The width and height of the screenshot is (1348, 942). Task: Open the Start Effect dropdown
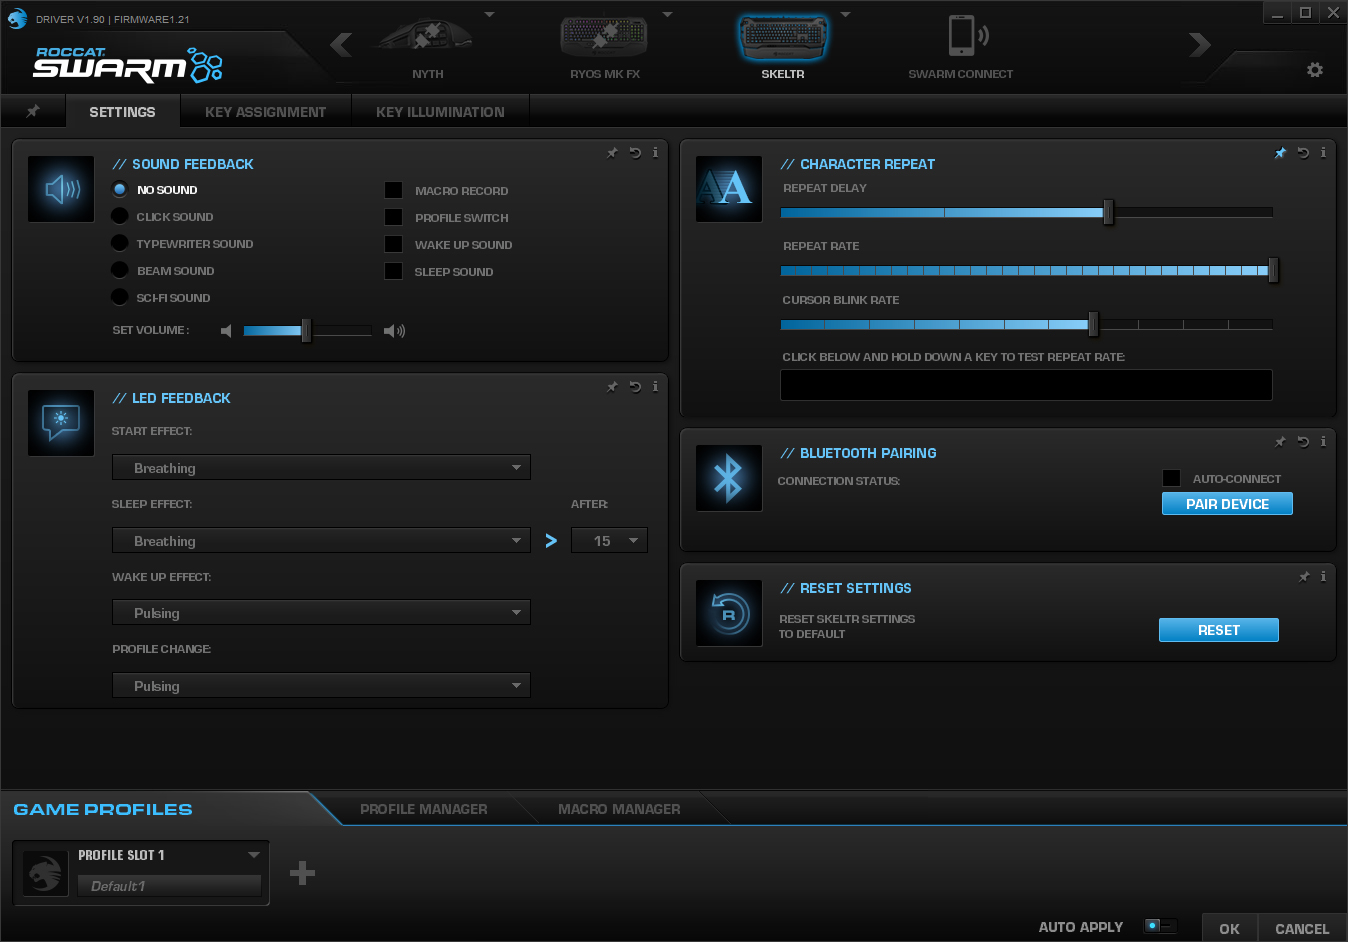click(321, 467)
